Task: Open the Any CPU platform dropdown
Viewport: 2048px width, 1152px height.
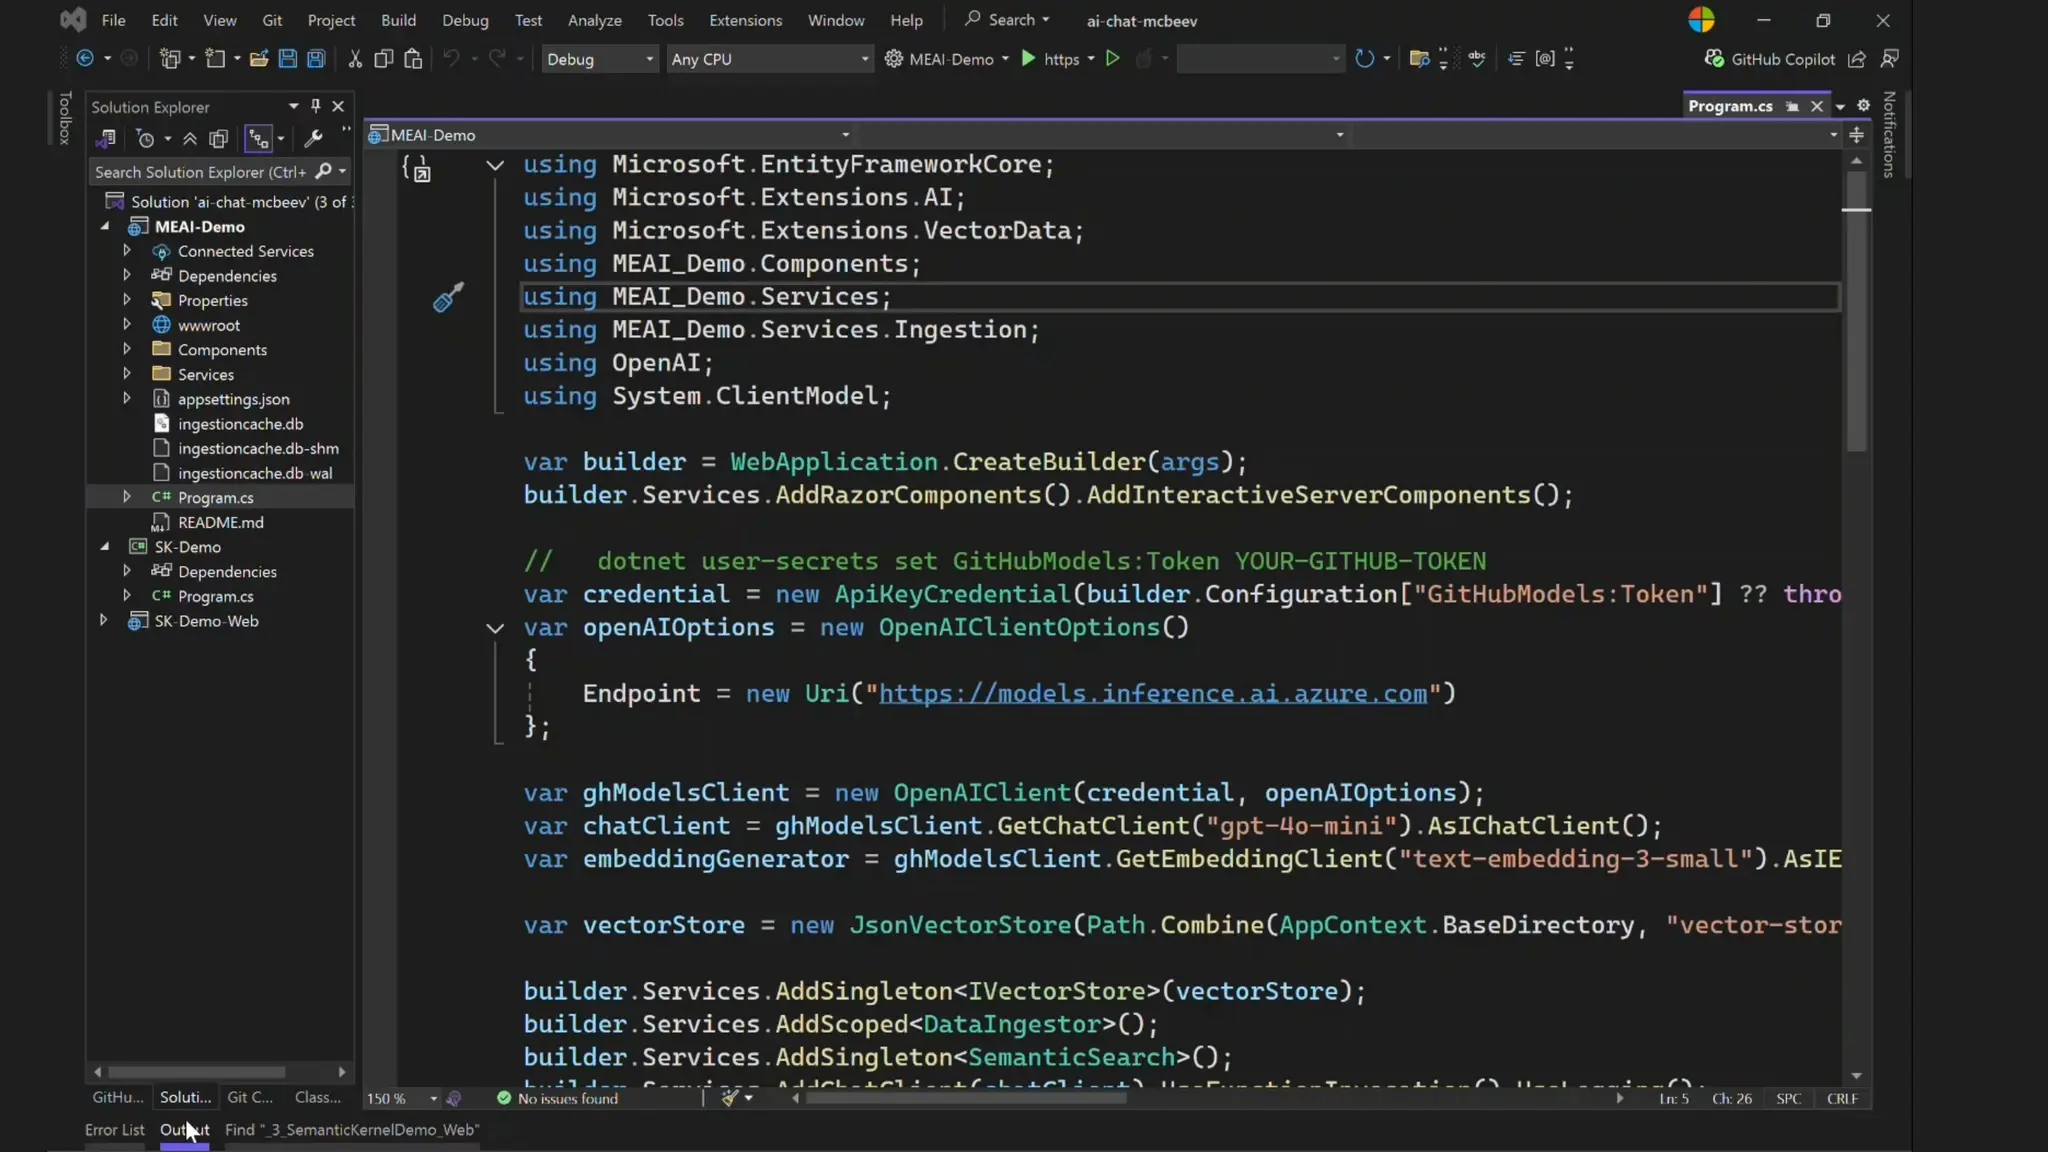Action: pos(769,59)
